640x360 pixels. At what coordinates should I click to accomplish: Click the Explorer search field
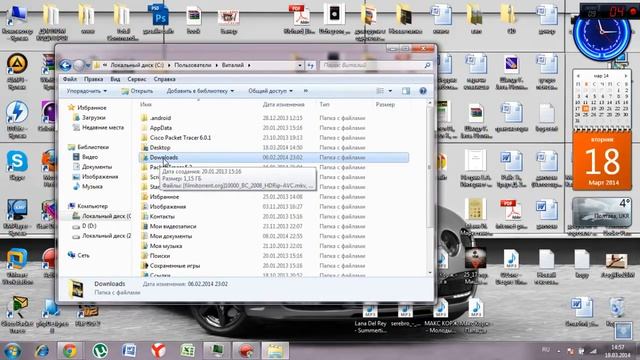point(376,65)
